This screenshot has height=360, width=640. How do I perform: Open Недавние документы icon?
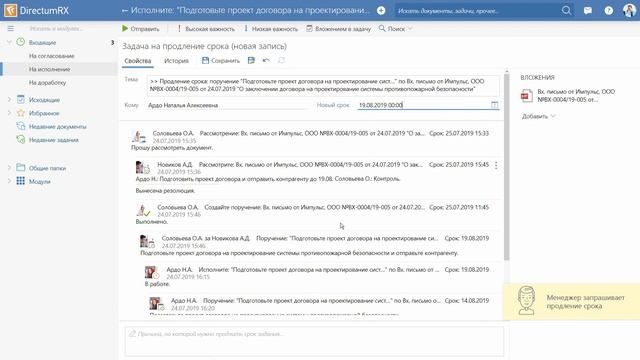pyautogui.click(x=21, y=126)
